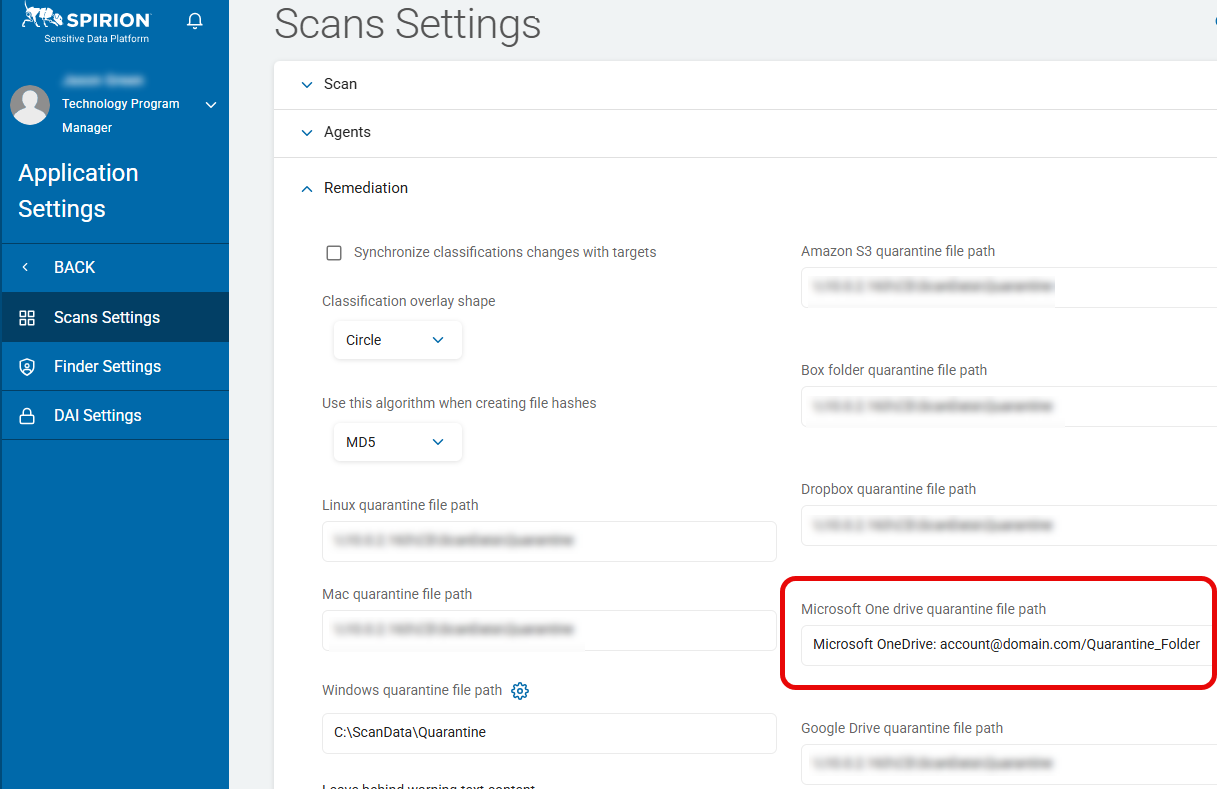Click the Linux quarantine file path field
The width and height of the screenshot is (1217, 789).
coord(549,541)
